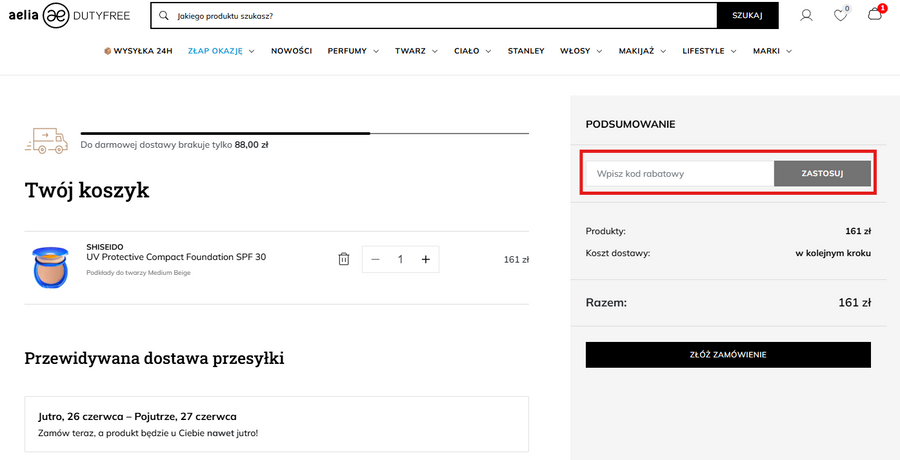The width and height of the screenshot is (900, 460).
Task: Click the magnifier icon in search bar
Action: click(164, 16)
